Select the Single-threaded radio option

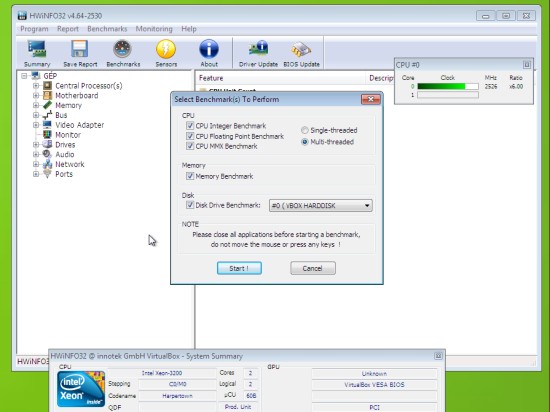coord(304,130)
